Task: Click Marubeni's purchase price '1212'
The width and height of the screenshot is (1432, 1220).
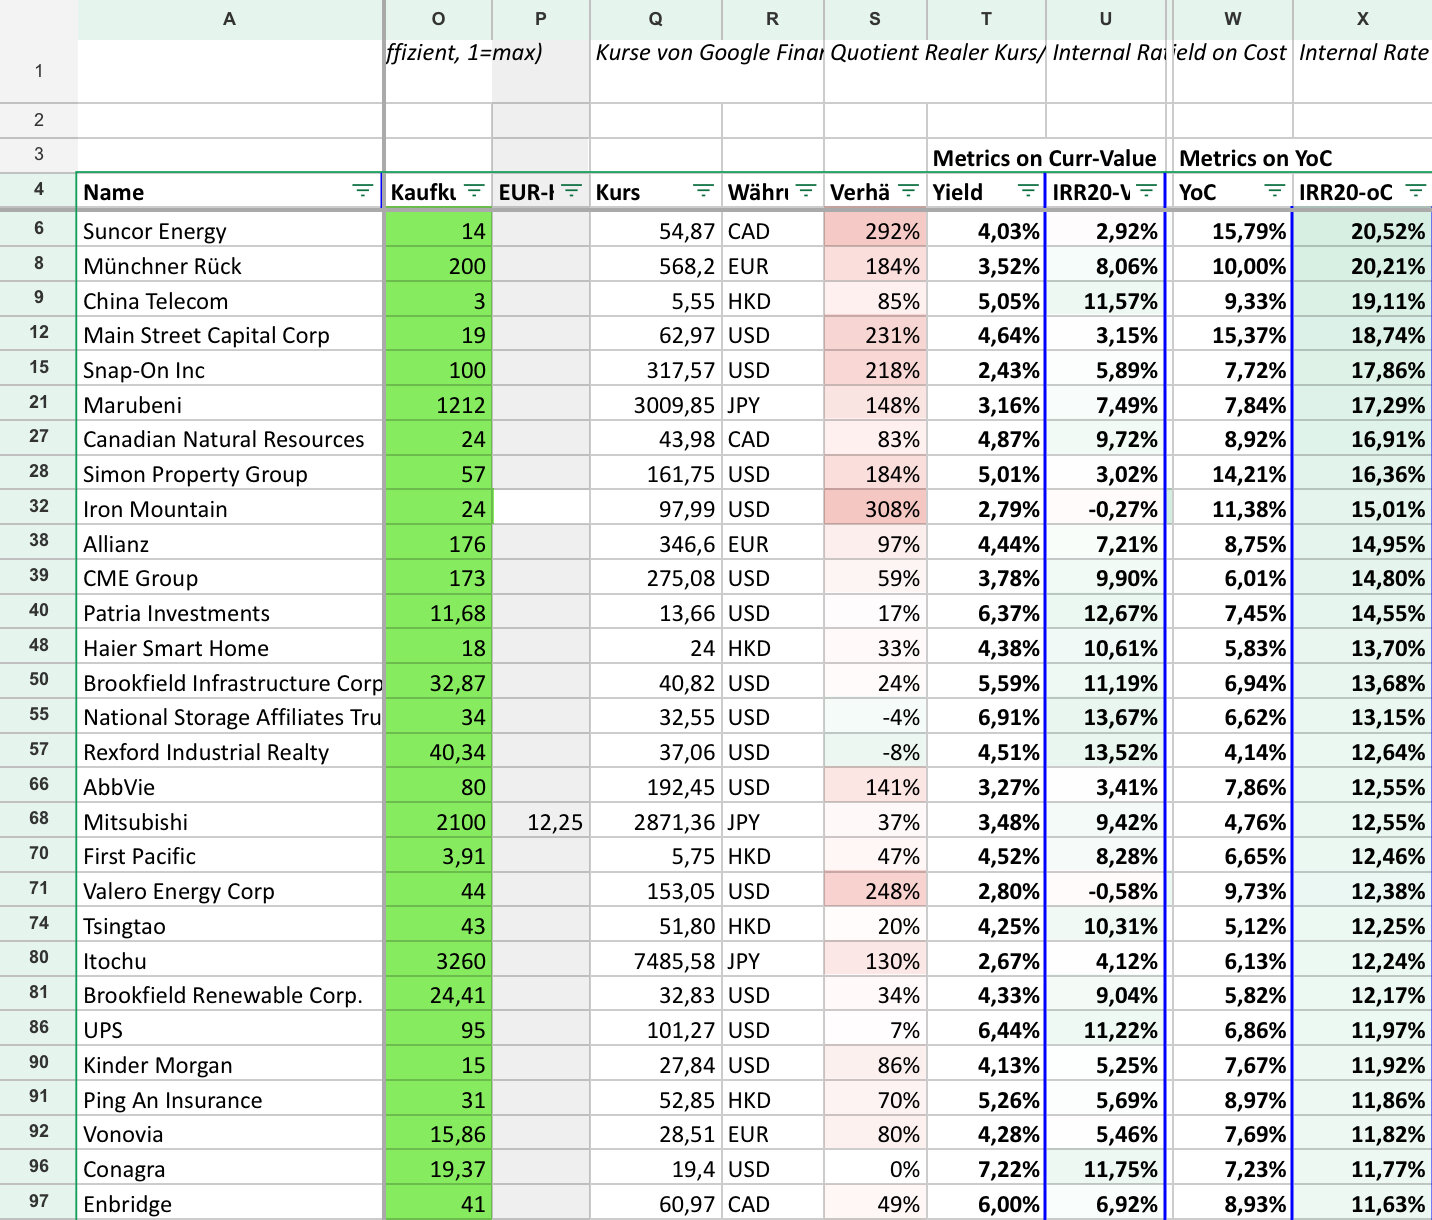Action: [x=438, y=405]
